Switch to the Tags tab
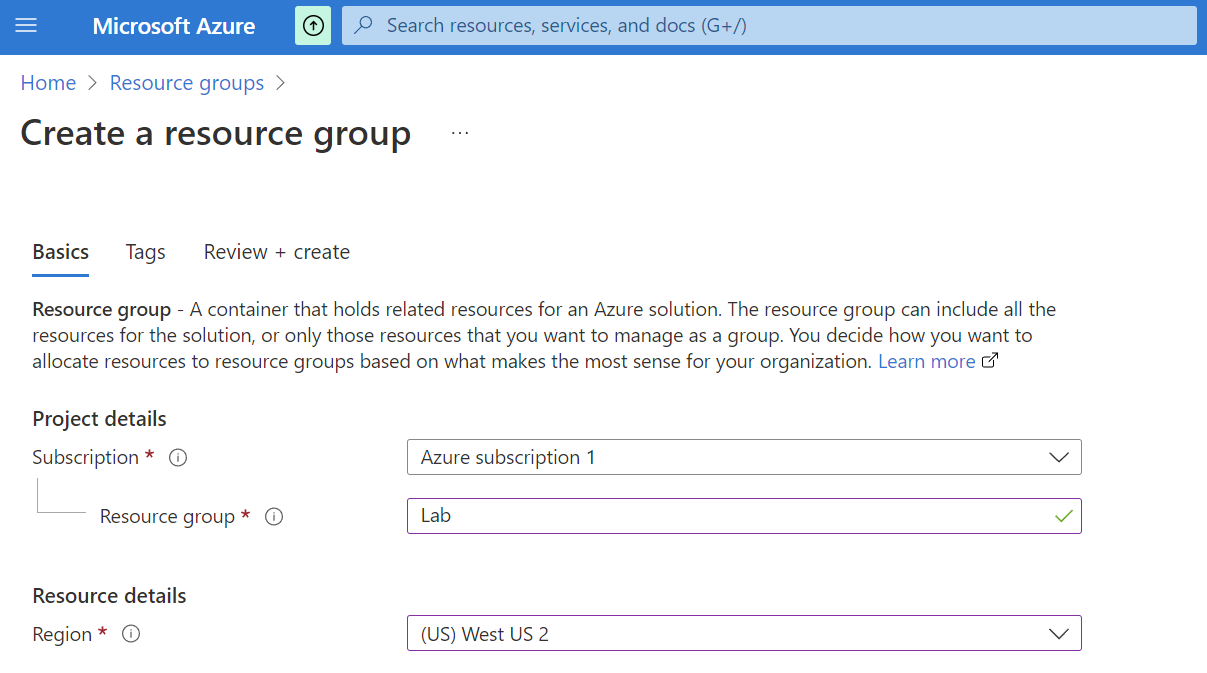Screen dimensions: 1207x673 coord(145,252)
